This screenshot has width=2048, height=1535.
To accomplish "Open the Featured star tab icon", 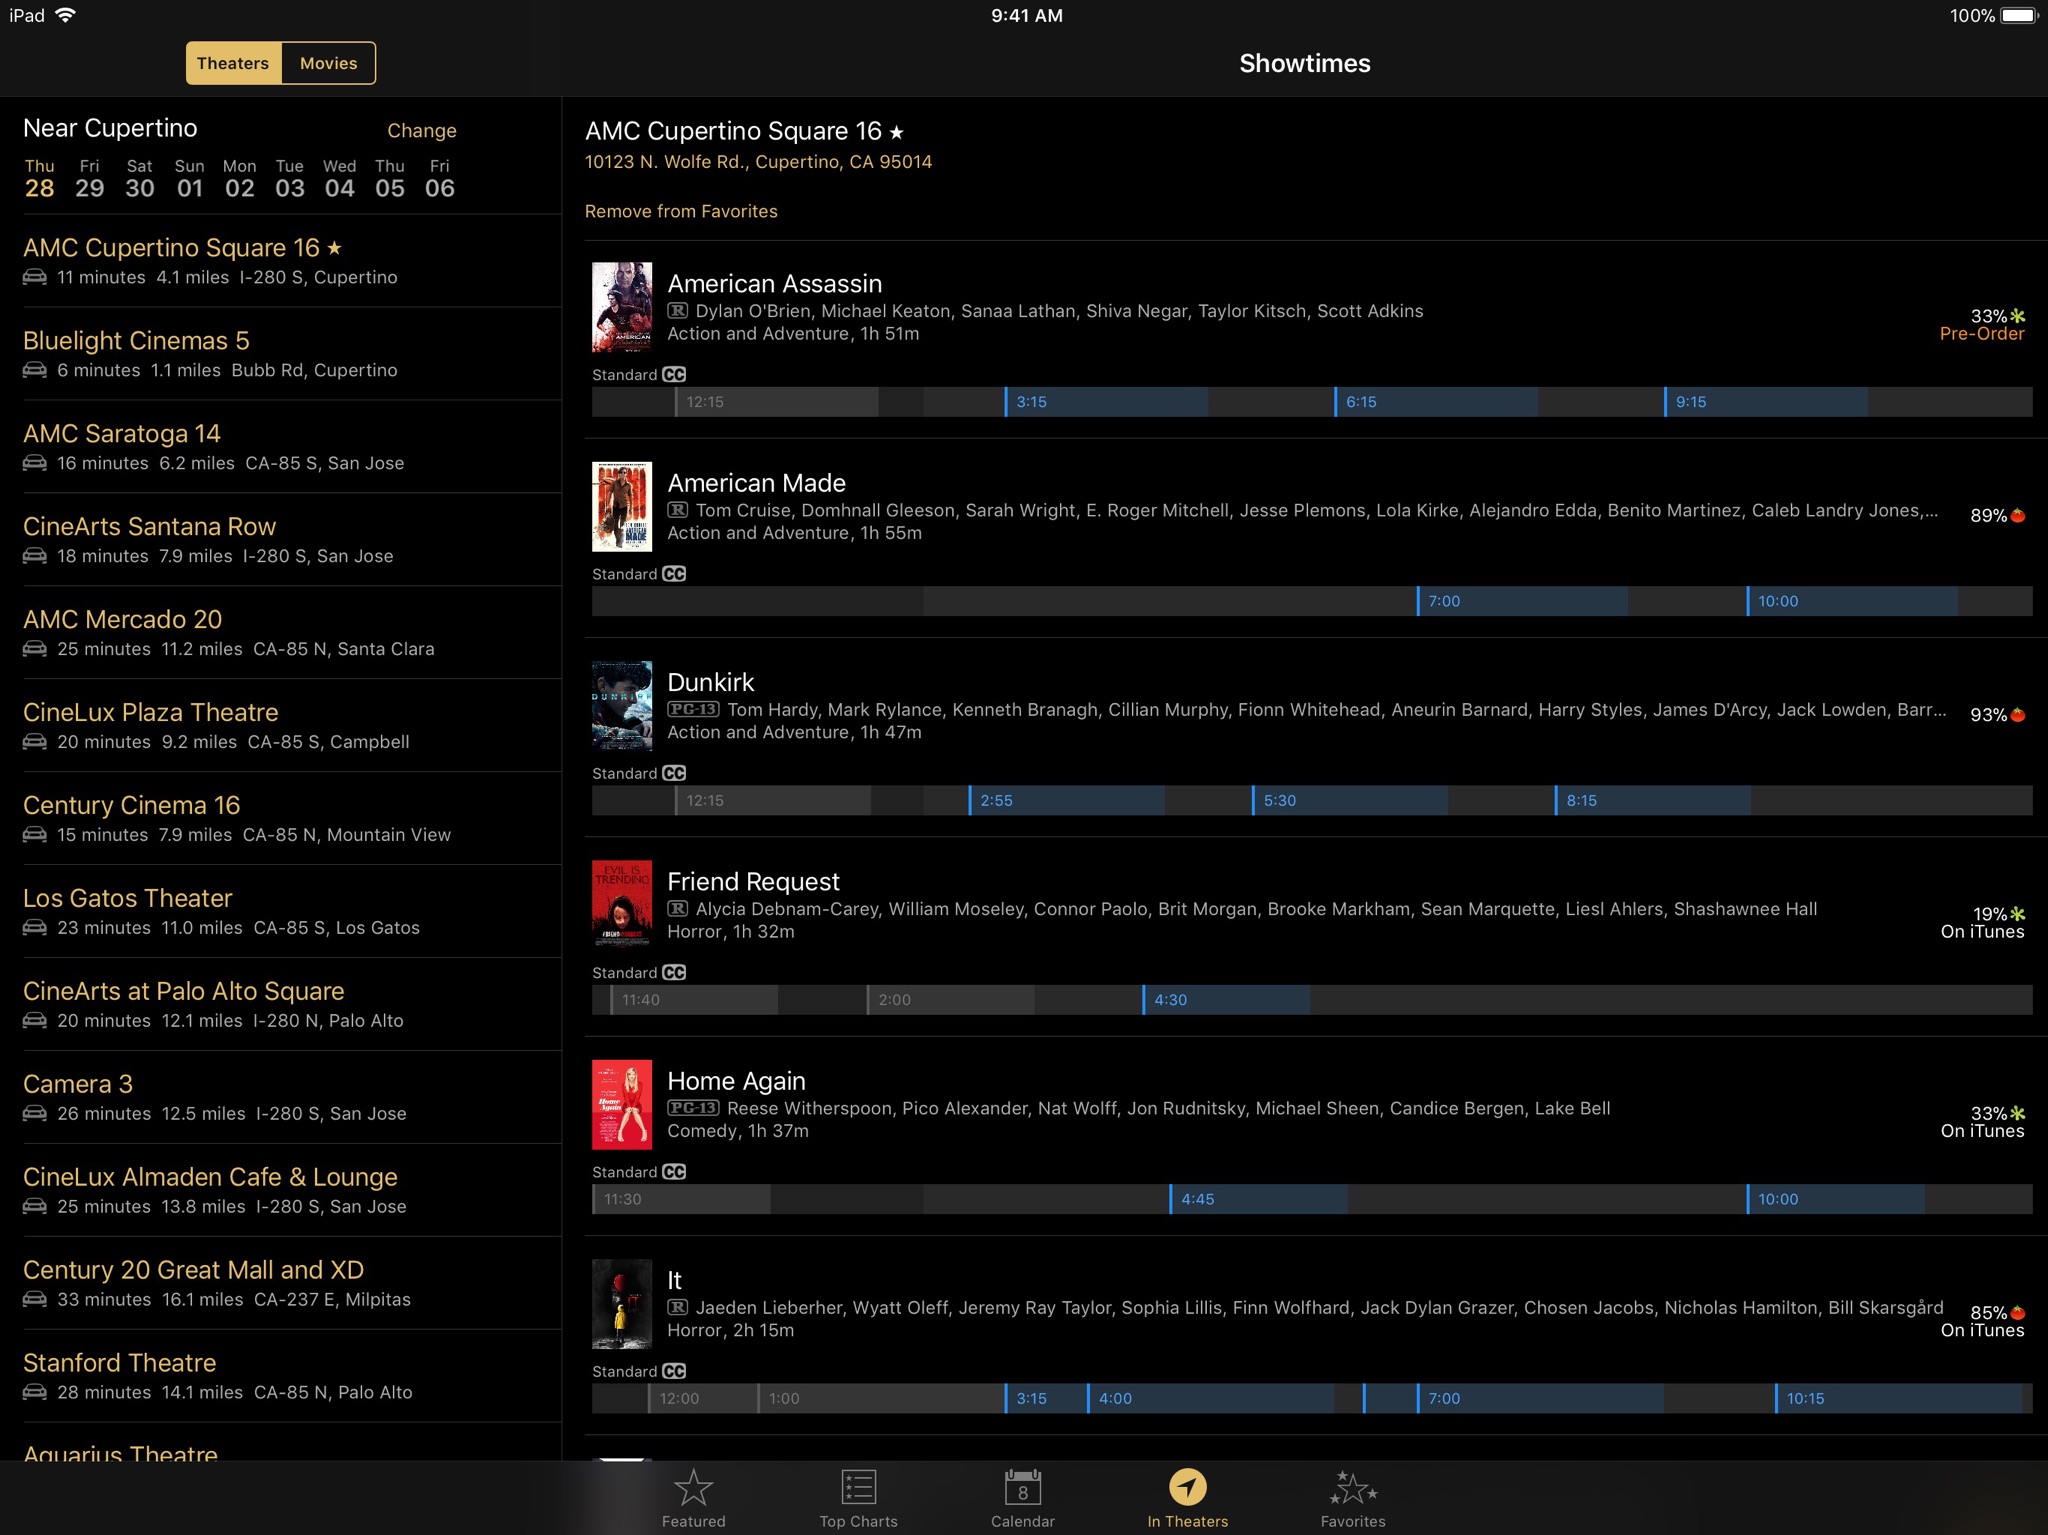I will click(693, 1488).
